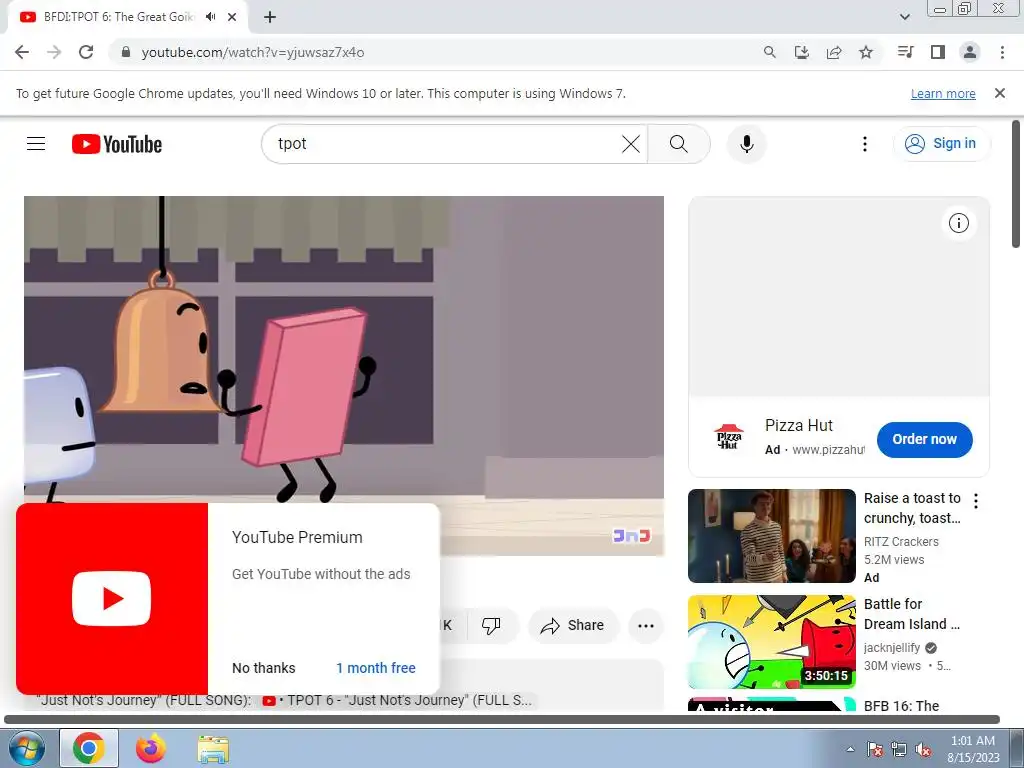Screen dimensions: 1024x768
Task: Open the system volume tray icon
Action: (x=923, y=749)
